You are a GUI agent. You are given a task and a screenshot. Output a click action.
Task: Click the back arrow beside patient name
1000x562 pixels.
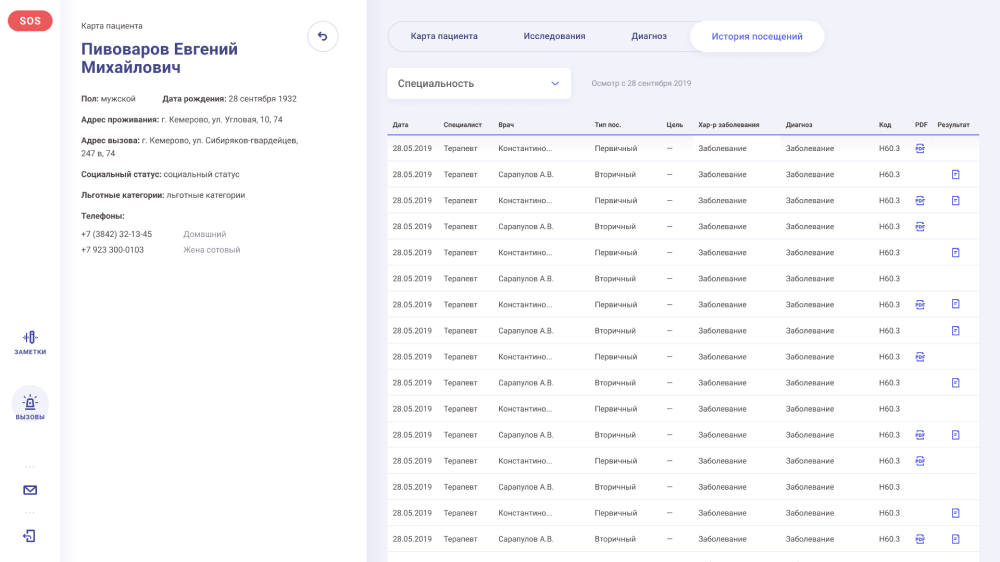click(322, 37)
